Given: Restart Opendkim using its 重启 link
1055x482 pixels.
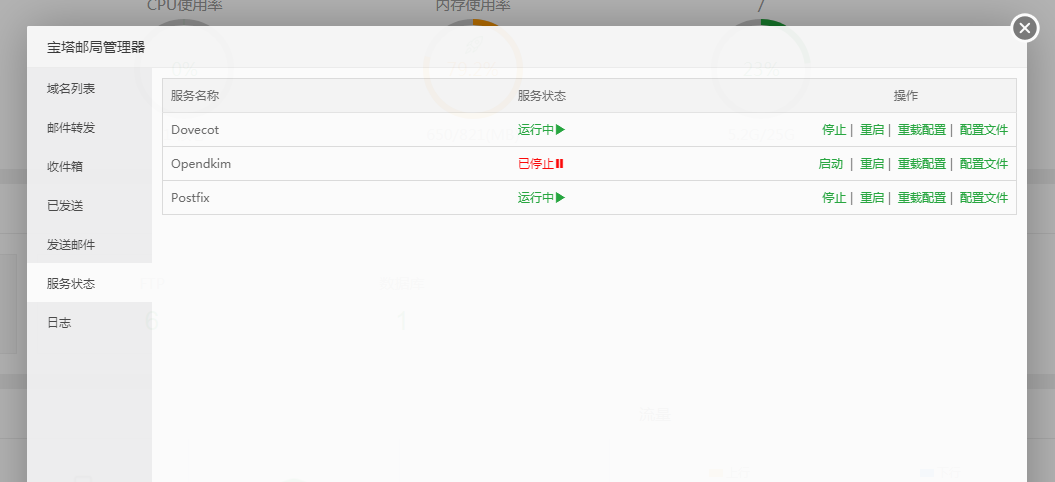Looking at the screenshot, I should click(872, 164).
